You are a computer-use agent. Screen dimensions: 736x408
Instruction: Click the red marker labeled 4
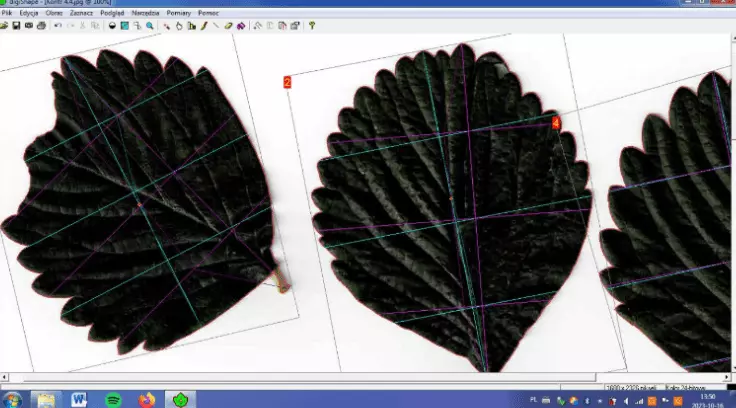coord(556,122)
